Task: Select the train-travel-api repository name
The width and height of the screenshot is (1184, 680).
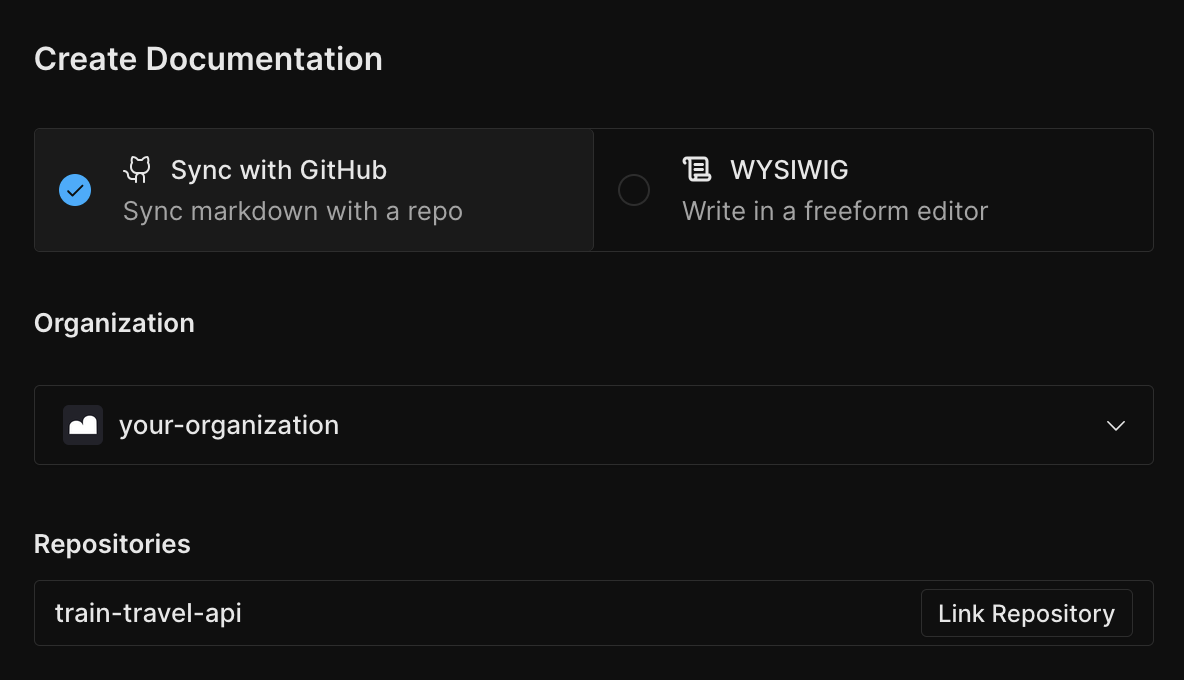Action: (148, 613)
